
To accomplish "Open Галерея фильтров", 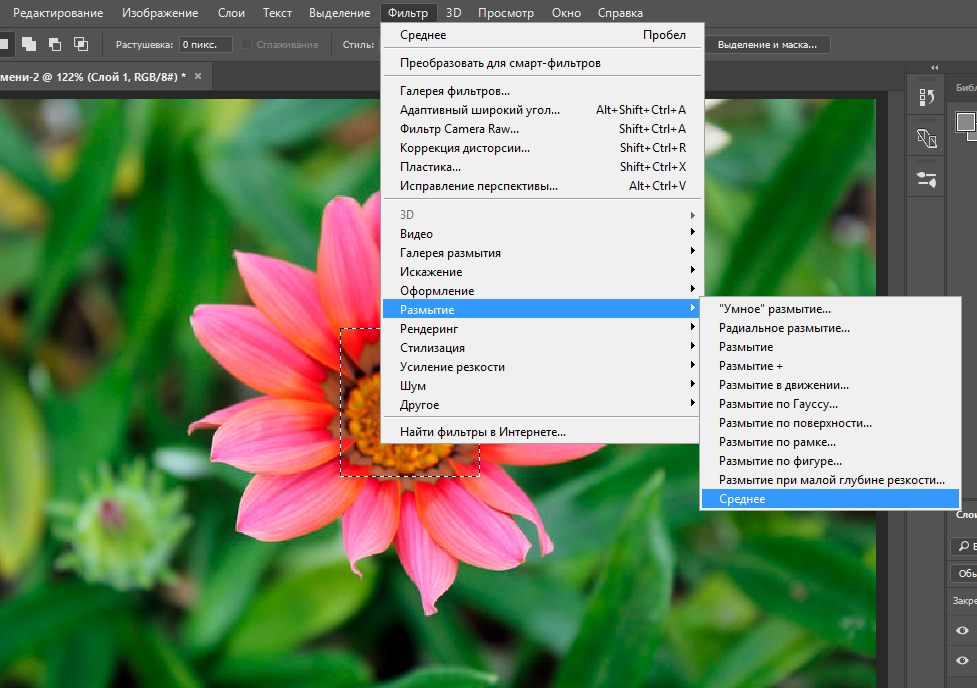I will coord(542,91).
